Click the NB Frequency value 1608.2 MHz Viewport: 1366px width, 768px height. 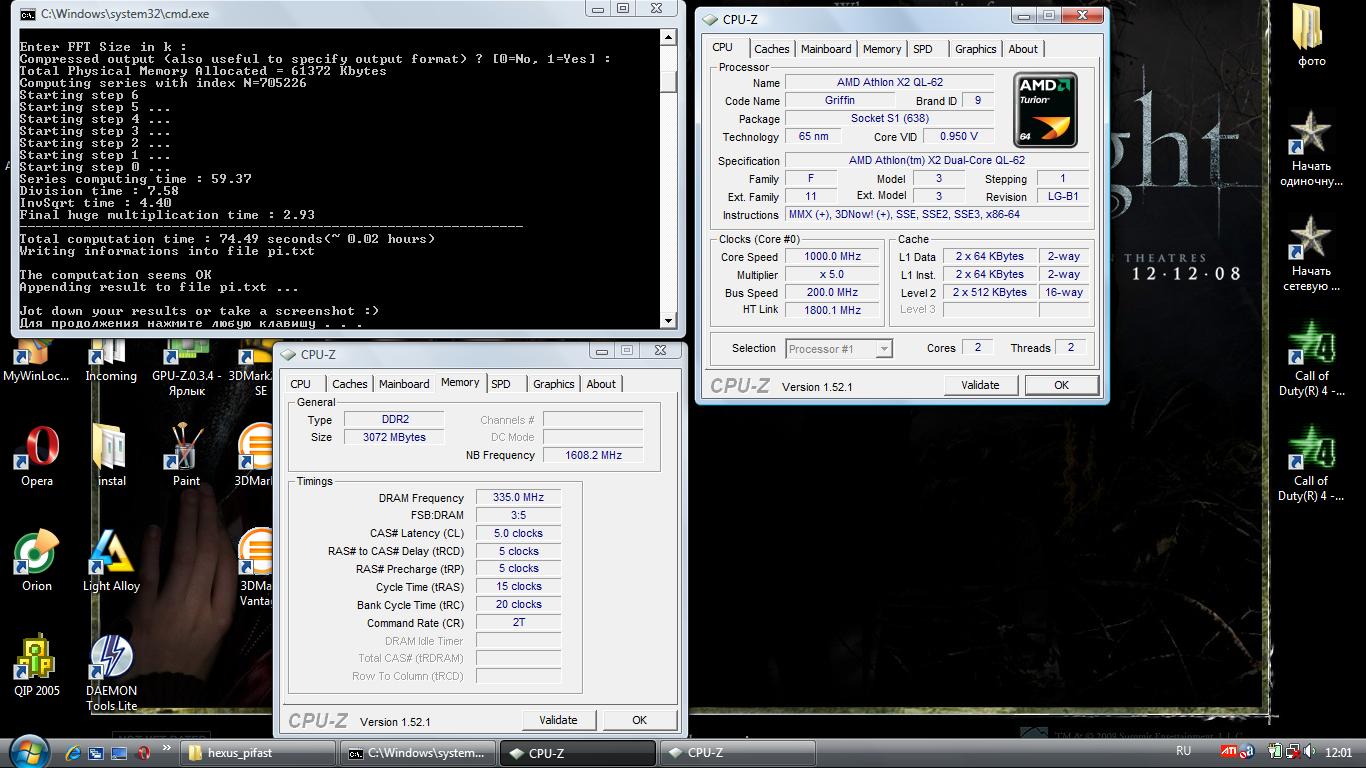(593, 455)
